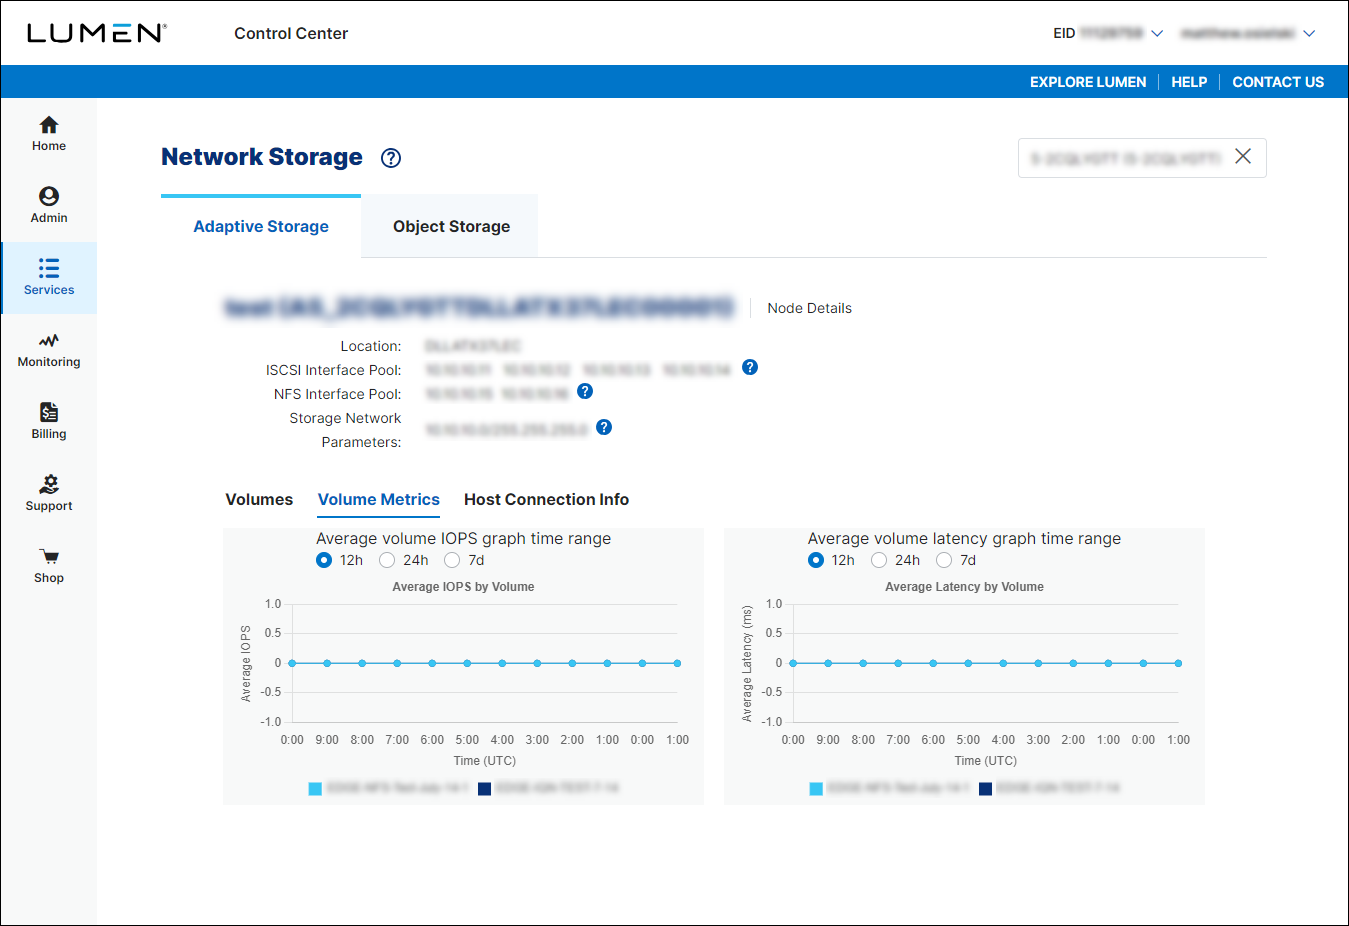
Task: Select 12h for latency graph range
Action: (816, 560)
